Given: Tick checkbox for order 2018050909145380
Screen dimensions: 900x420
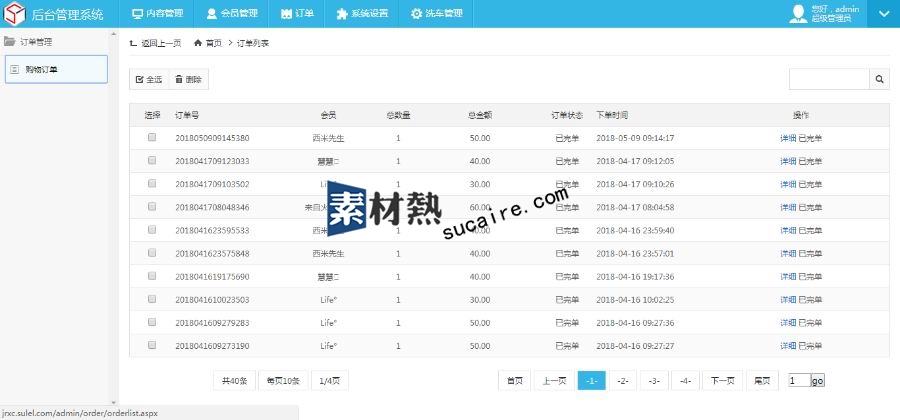Looking at the screenshot, I should point(152,138).
